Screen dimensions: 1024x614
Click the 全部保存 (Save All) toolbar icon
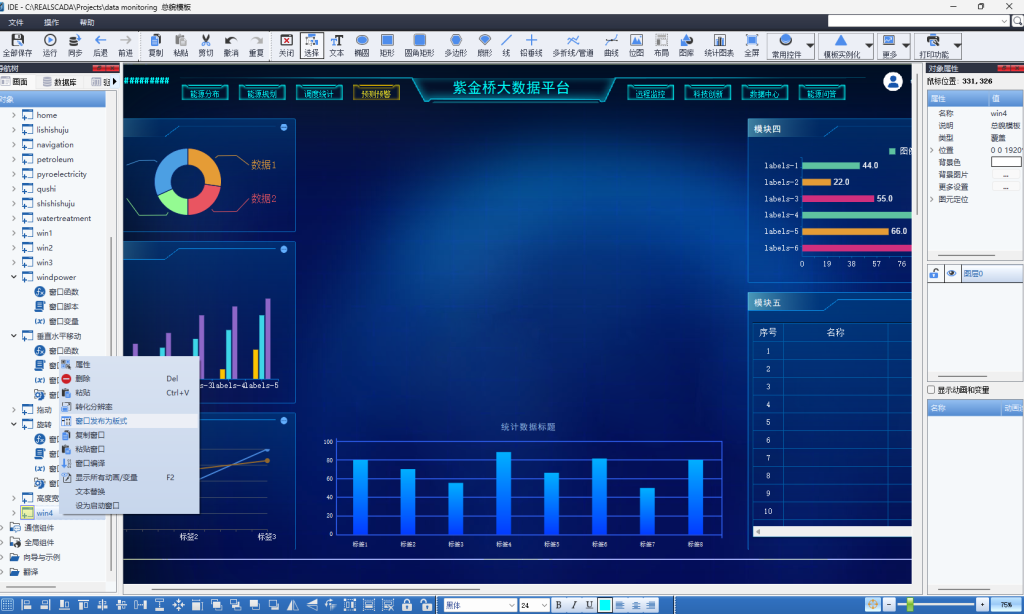17,44
